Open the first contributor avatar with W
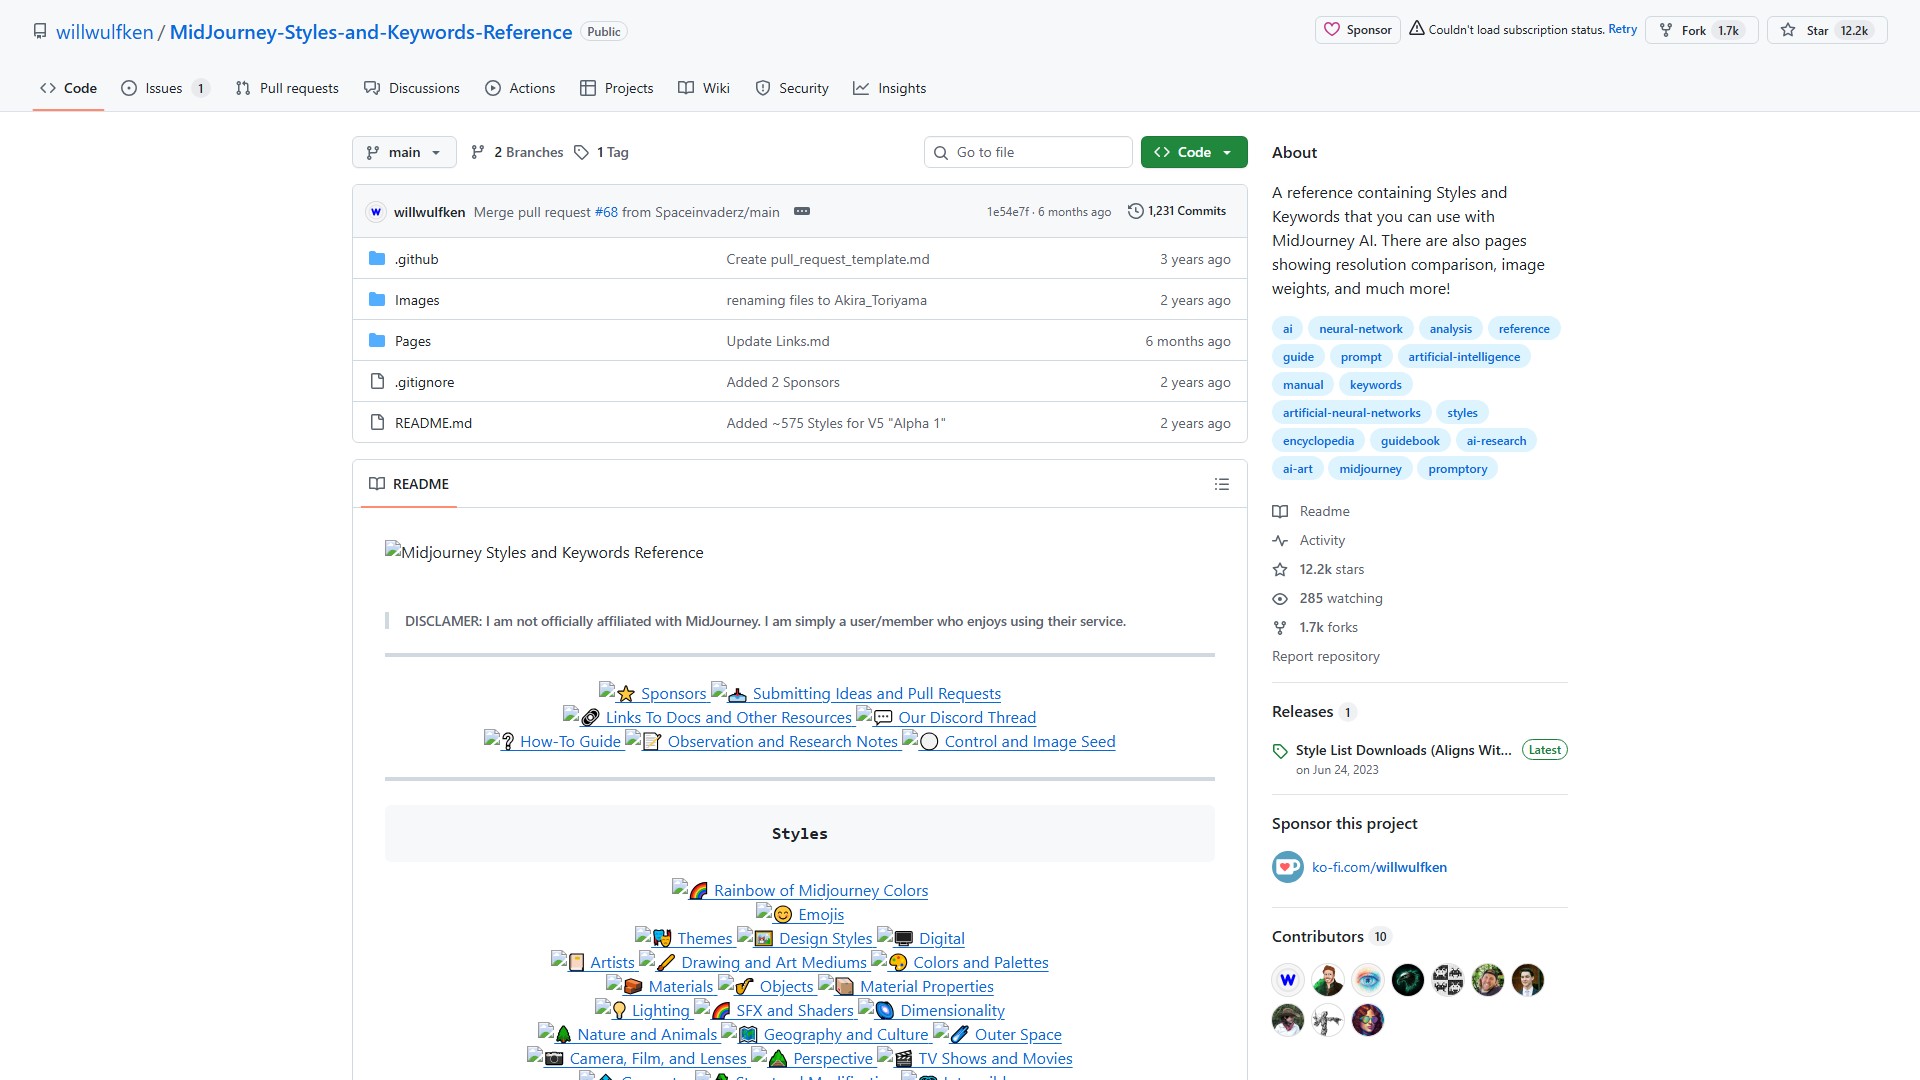This screenshot has height=1080, width=1920. [1287, 980]
